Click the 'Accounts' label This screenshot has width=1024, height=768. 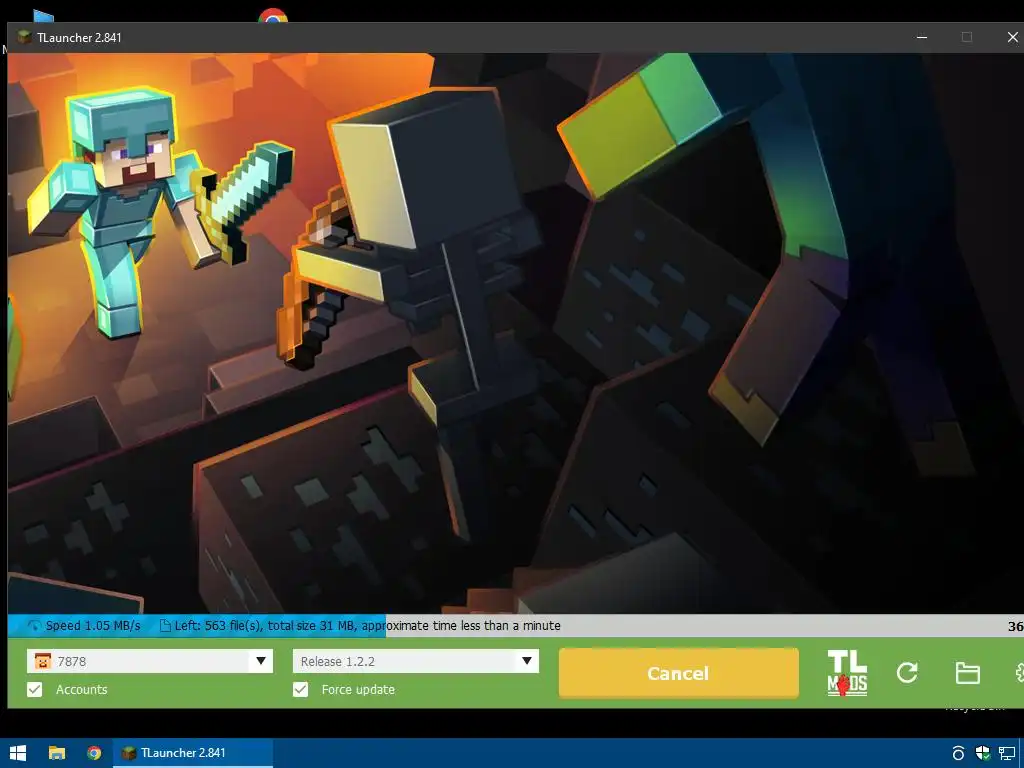82,690
